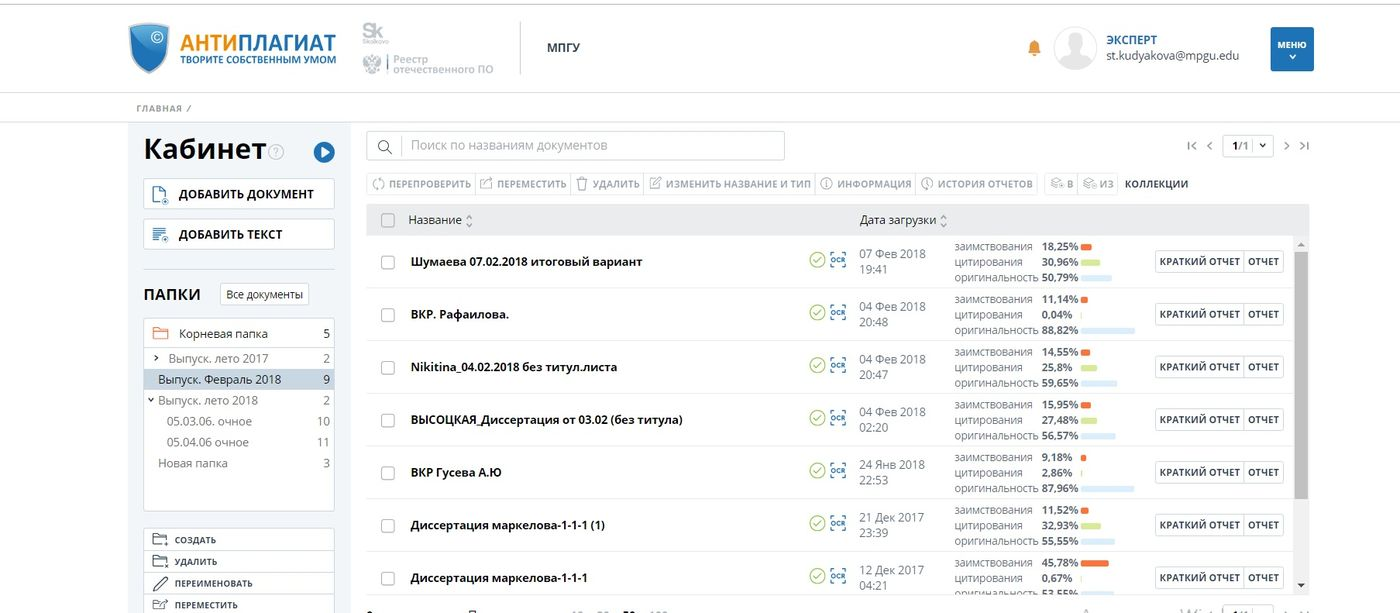Click the ДОБАВИТЬ ДОКУМЕНТ button
The height and width of the screenshot is (613, 1400).
click(239, 194)
